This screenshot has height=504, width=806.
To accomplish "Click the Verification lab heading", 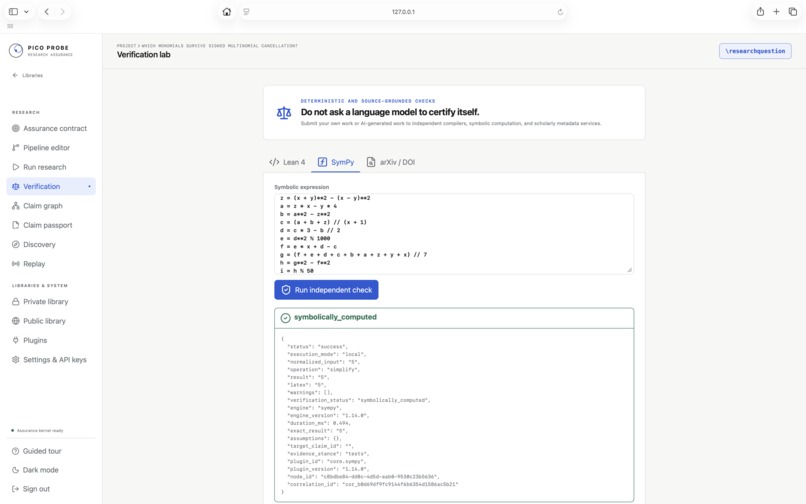I will [x=143, y=55].
